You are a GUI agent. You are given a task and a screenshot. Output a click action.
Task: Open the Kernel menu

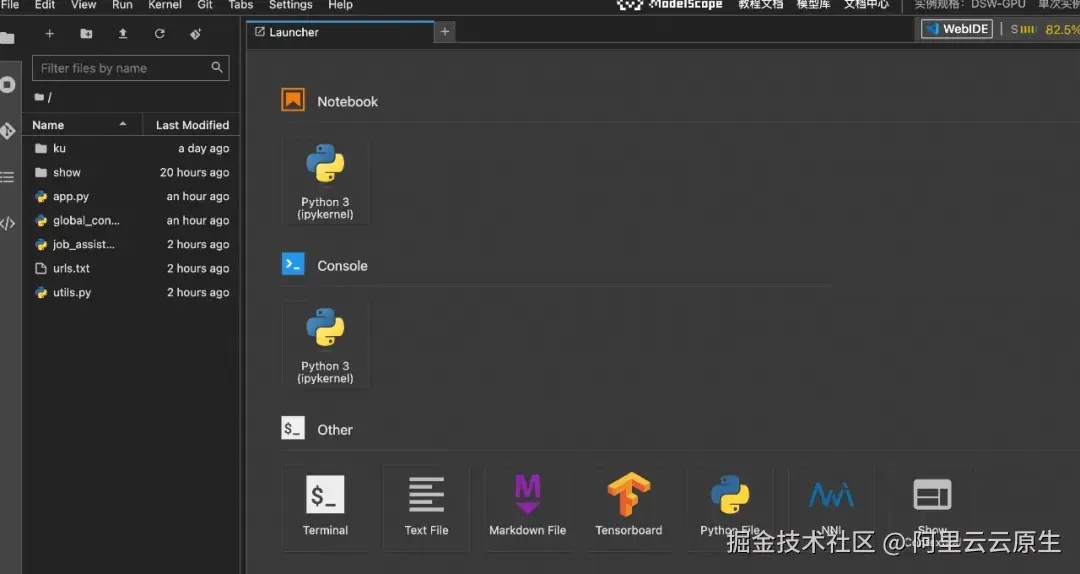[165, 5]
